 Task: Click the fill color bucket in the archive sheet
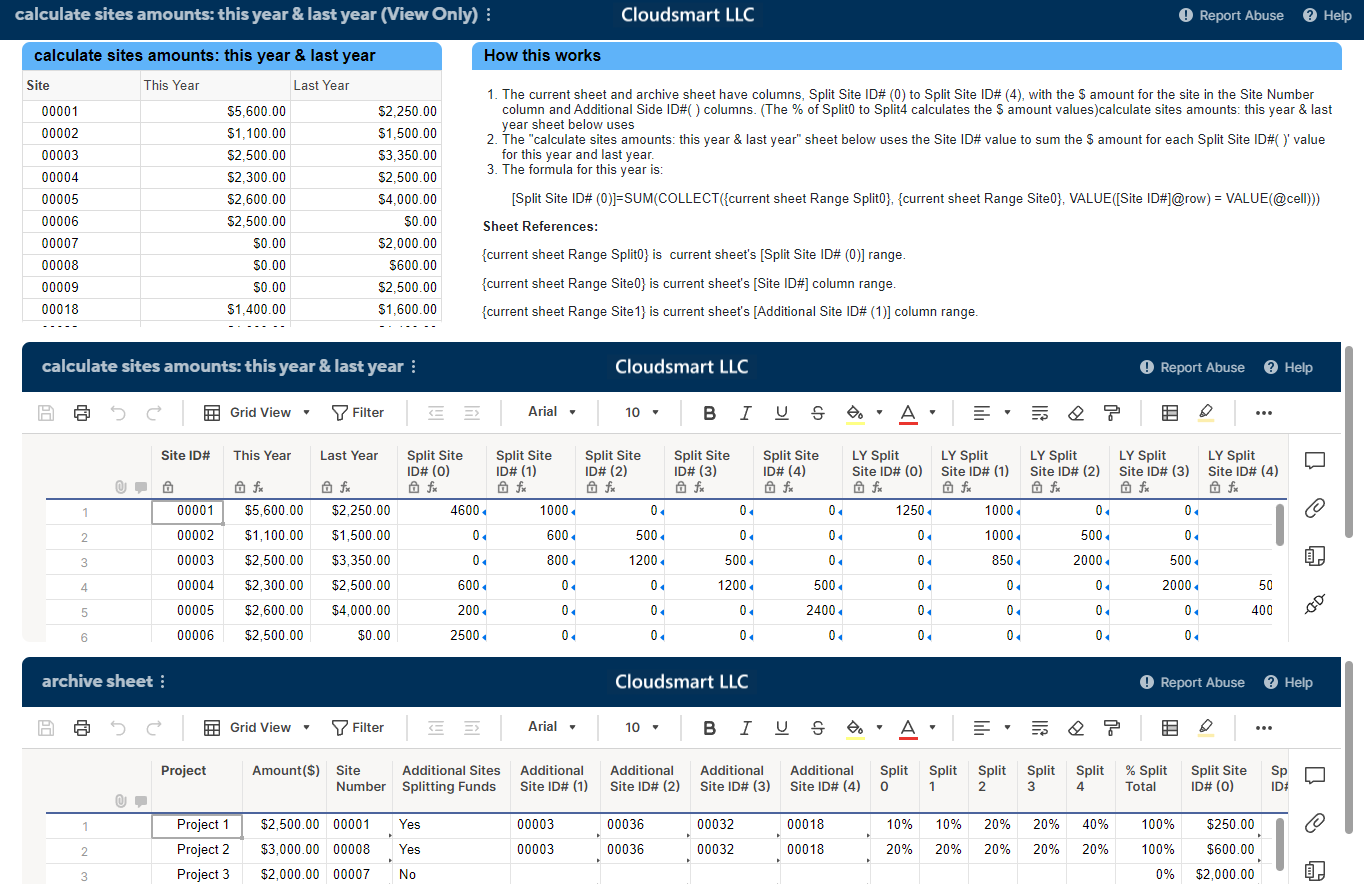click(x=854, y=728)
